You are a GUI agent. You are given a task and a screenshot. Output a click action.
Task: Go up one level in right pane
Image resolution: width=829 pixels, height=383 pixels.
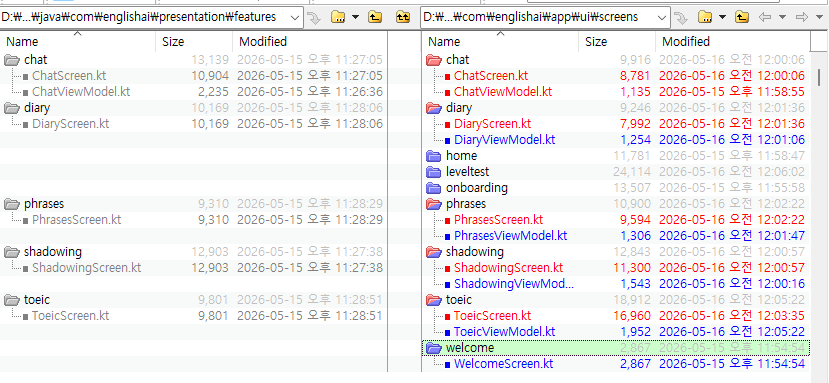pyautogui.click(x=742, y=17)
